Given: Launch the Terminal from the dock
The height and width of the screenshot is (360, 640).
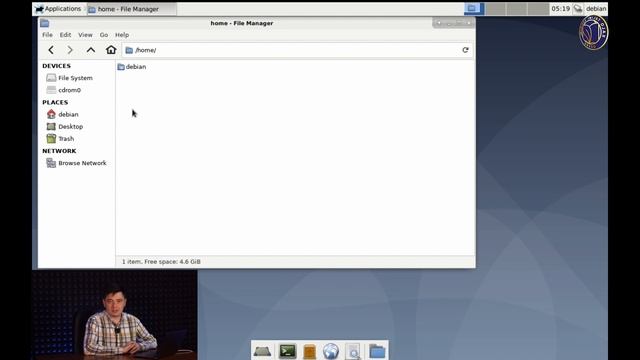Looking at the screenshot, I should pyautogui.click(x=287, y=351).
